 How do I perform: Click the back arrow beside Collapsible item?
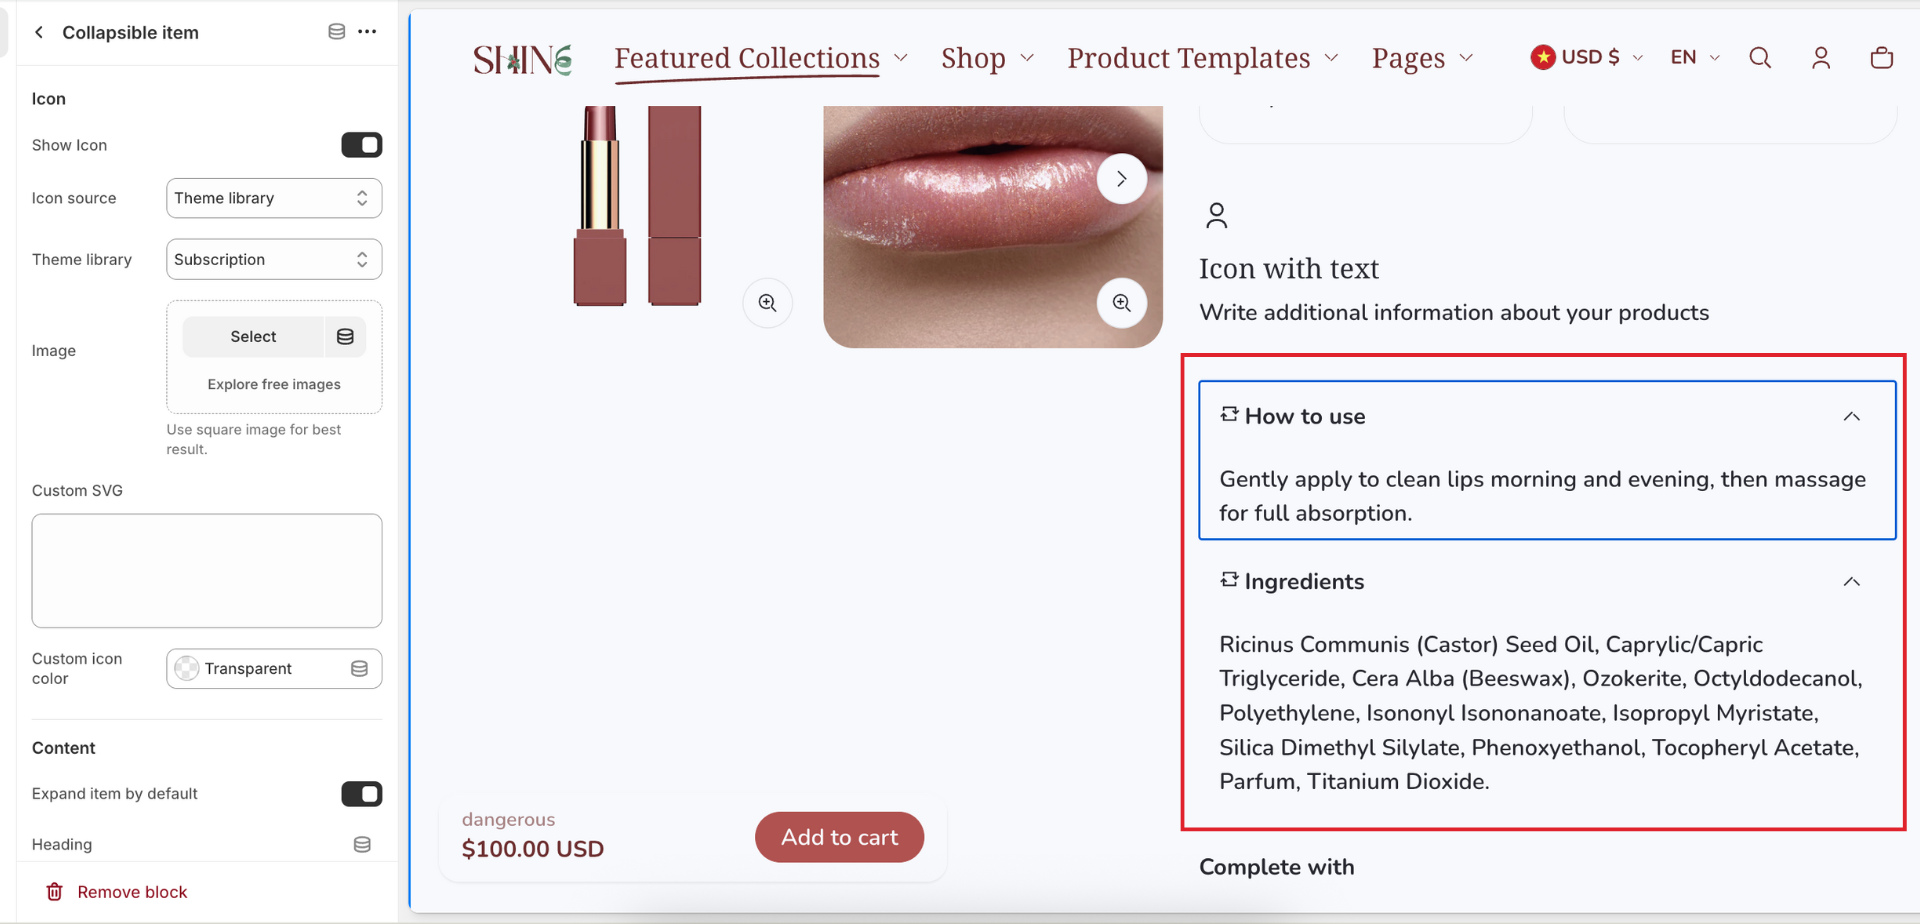39,32
